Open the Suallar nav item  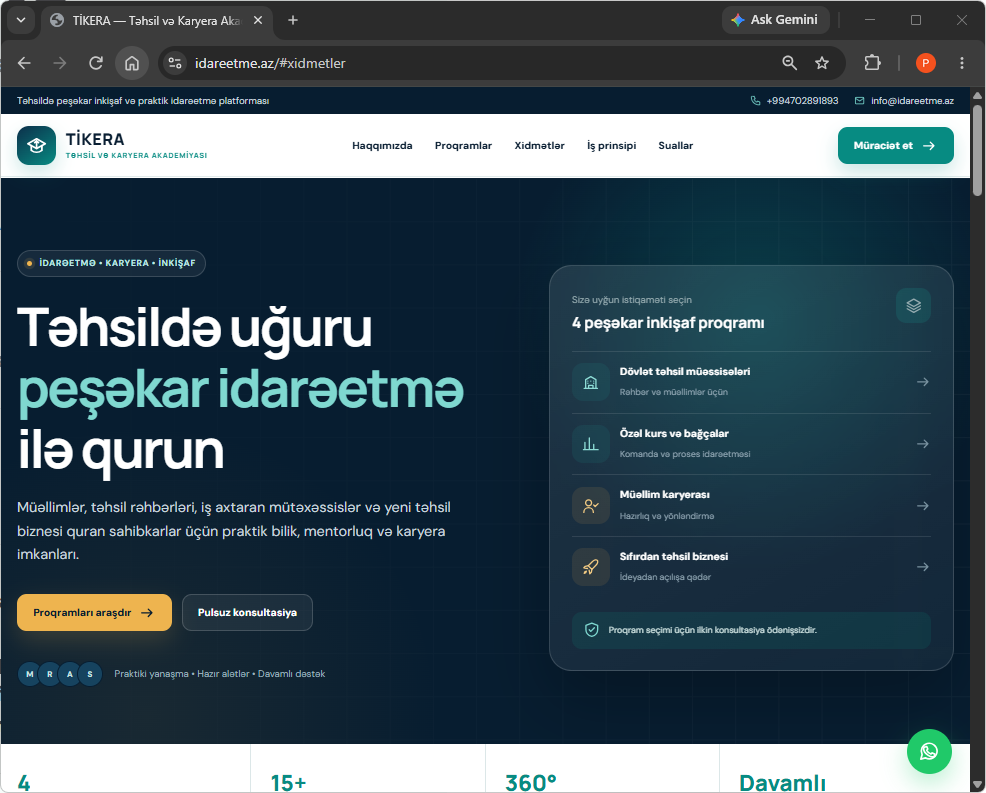(675, 145)
